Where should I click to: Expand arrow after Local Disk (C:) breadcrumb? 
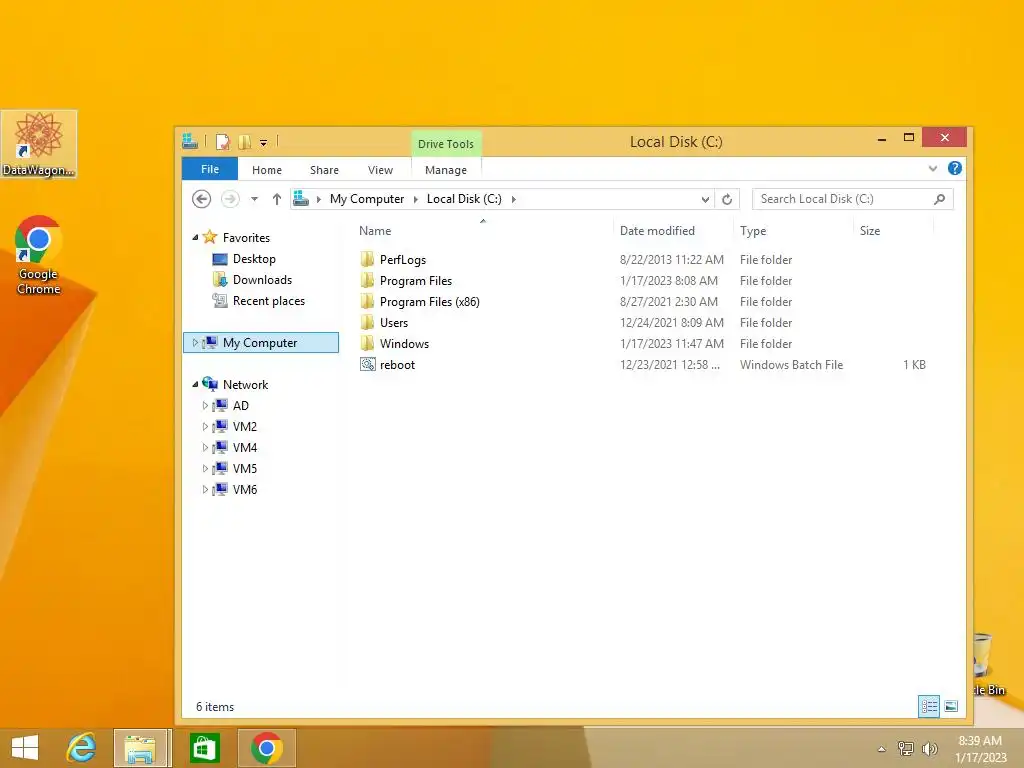(x=513, y=199)
